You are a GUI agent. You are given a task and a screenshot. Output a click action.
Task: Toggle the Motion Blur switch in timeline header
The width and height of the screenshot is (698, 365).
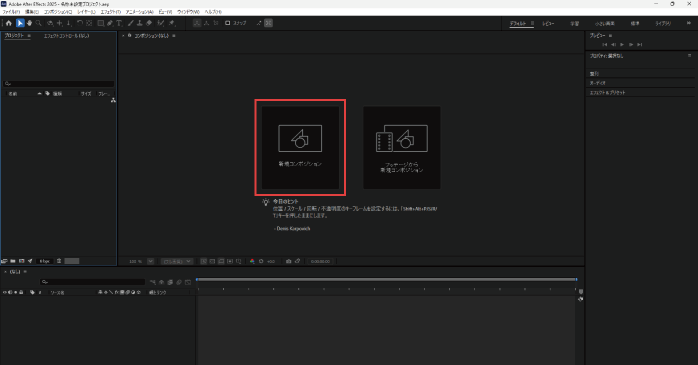(179, 282)
